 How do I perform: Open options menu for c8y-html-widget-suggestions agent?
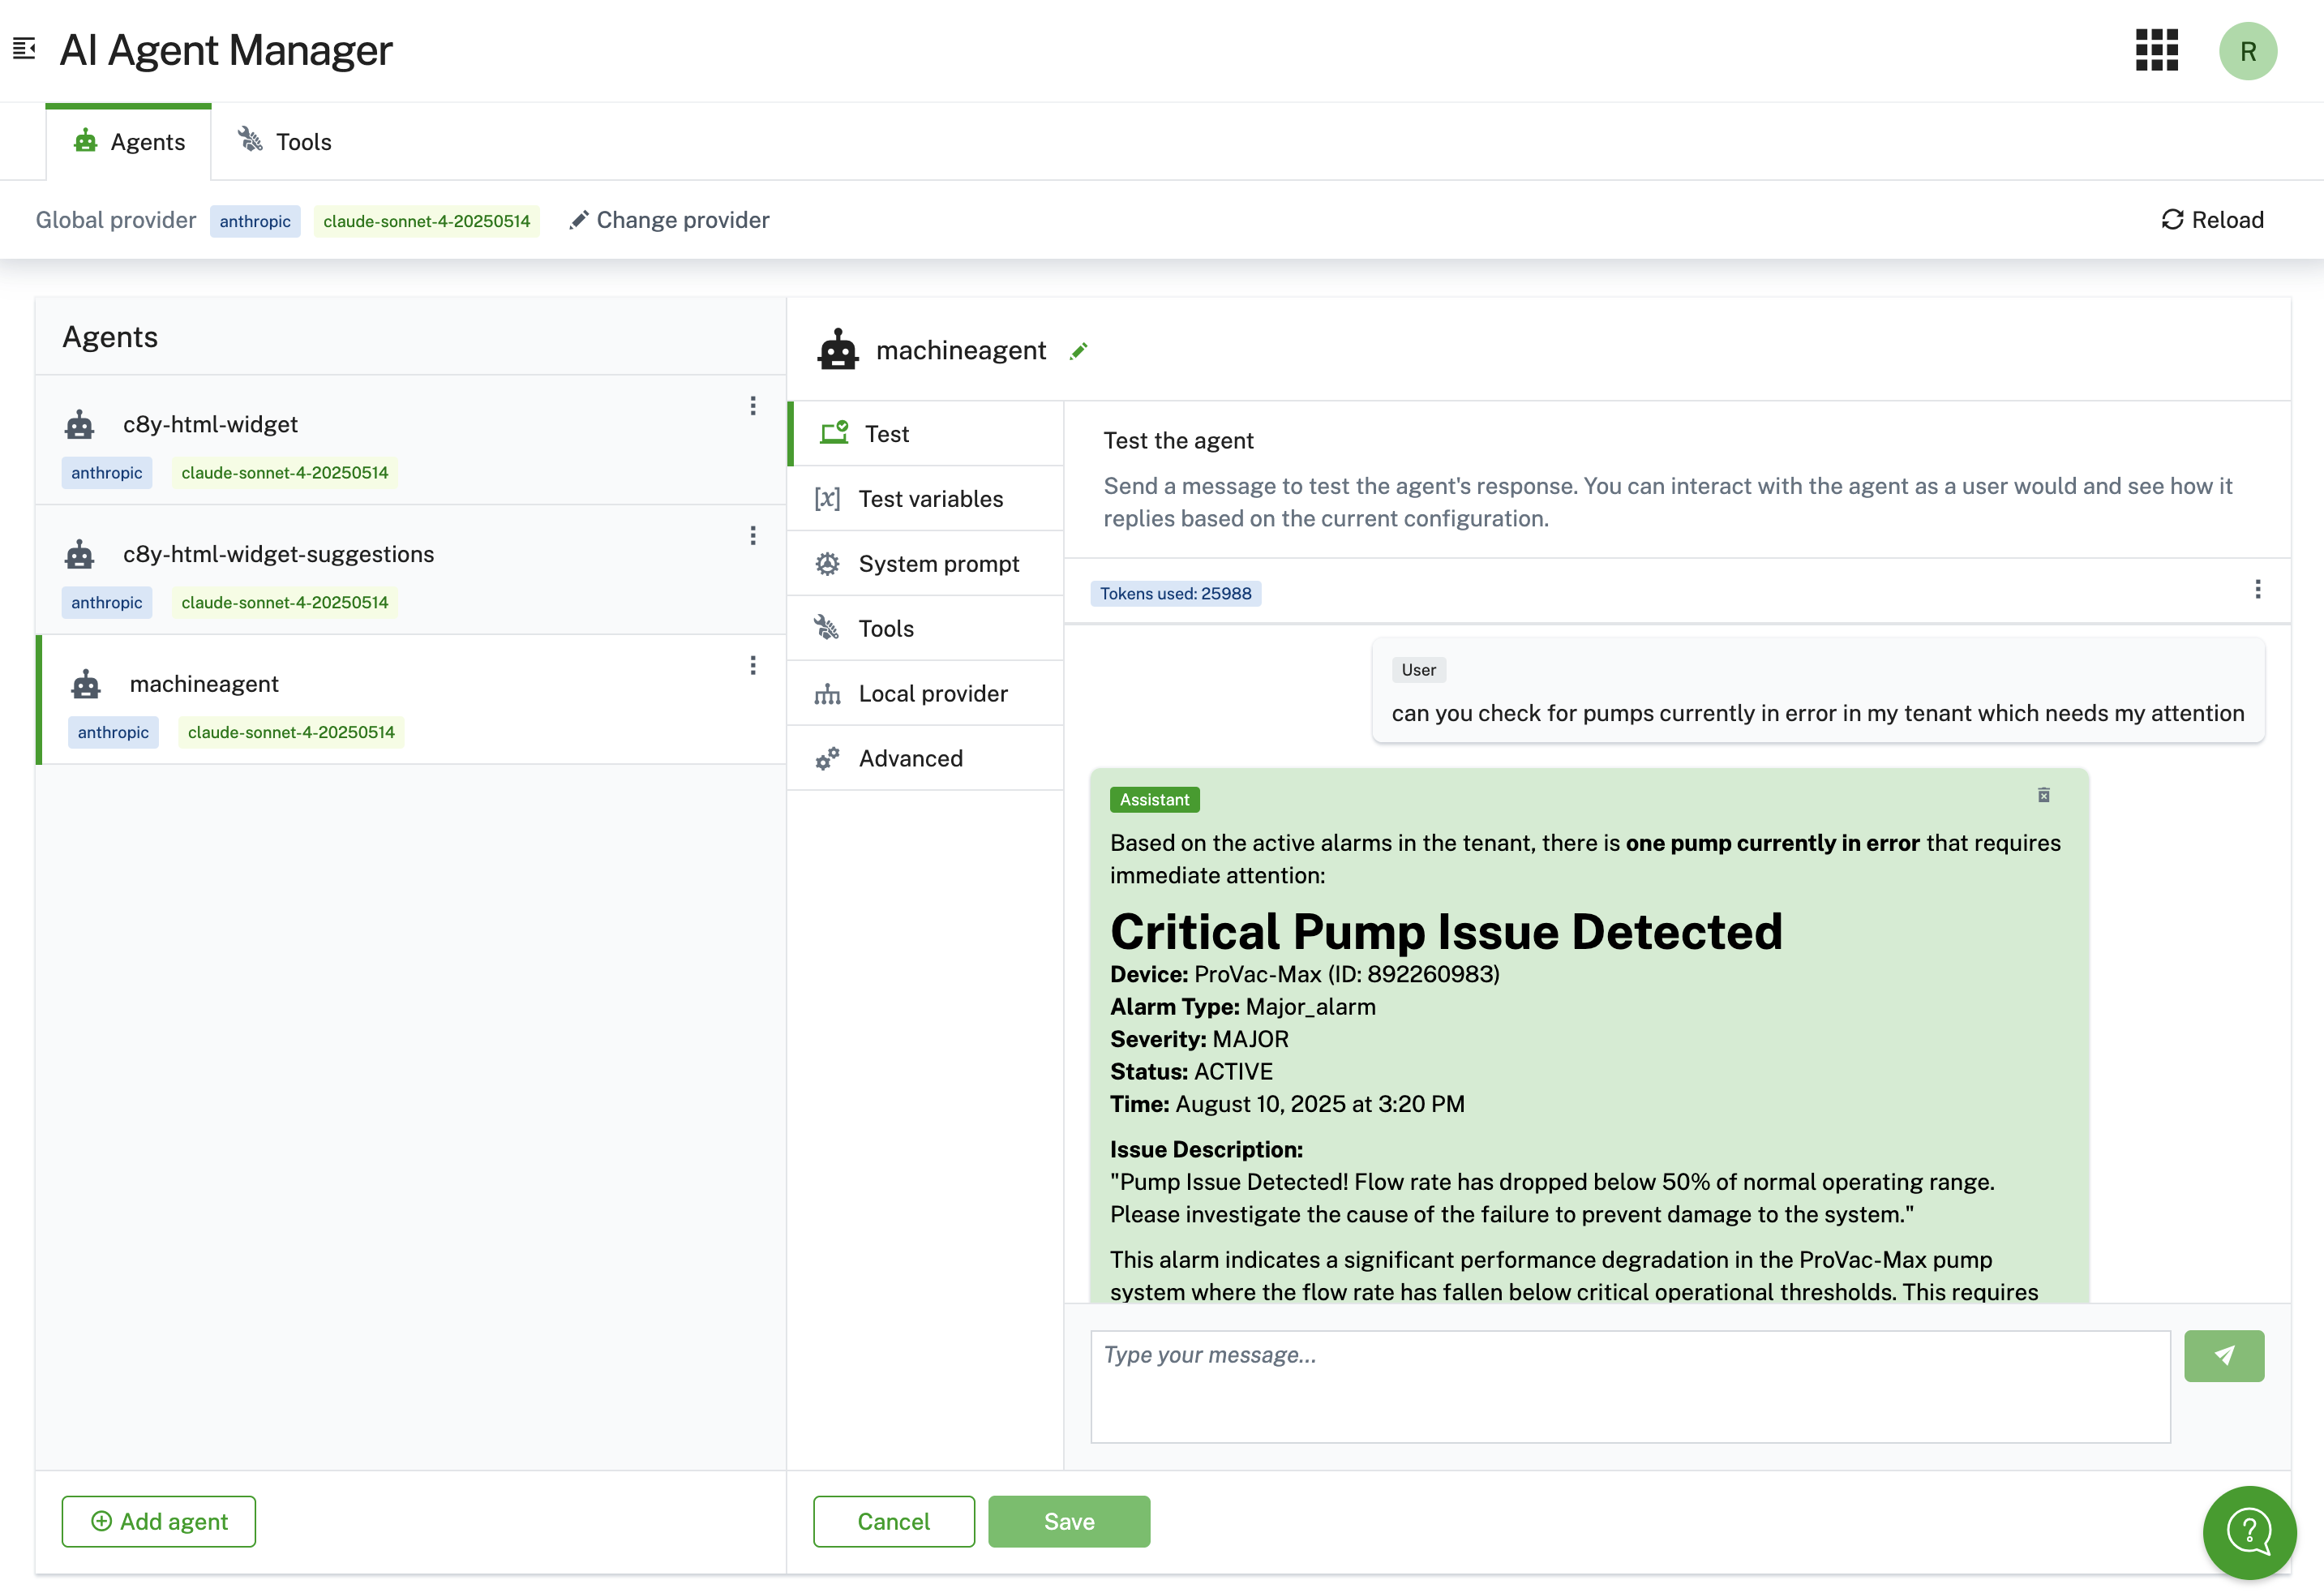click(753, 536)
